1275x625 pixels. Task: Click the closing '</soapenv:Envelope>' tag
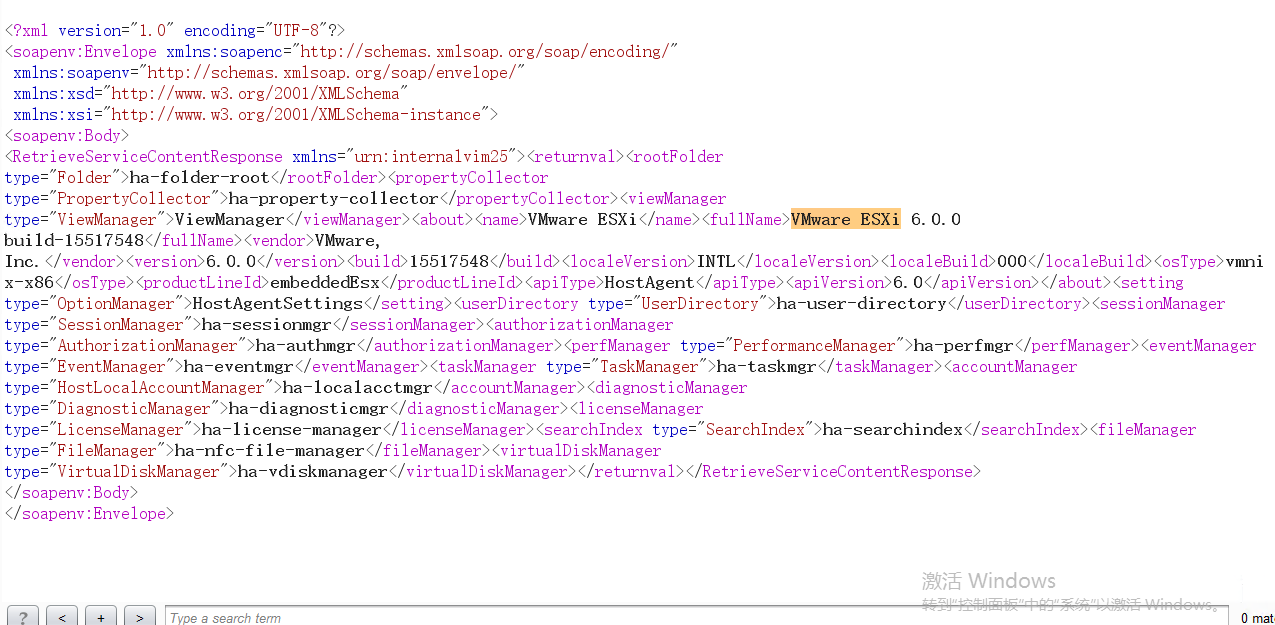pos(89,513)
